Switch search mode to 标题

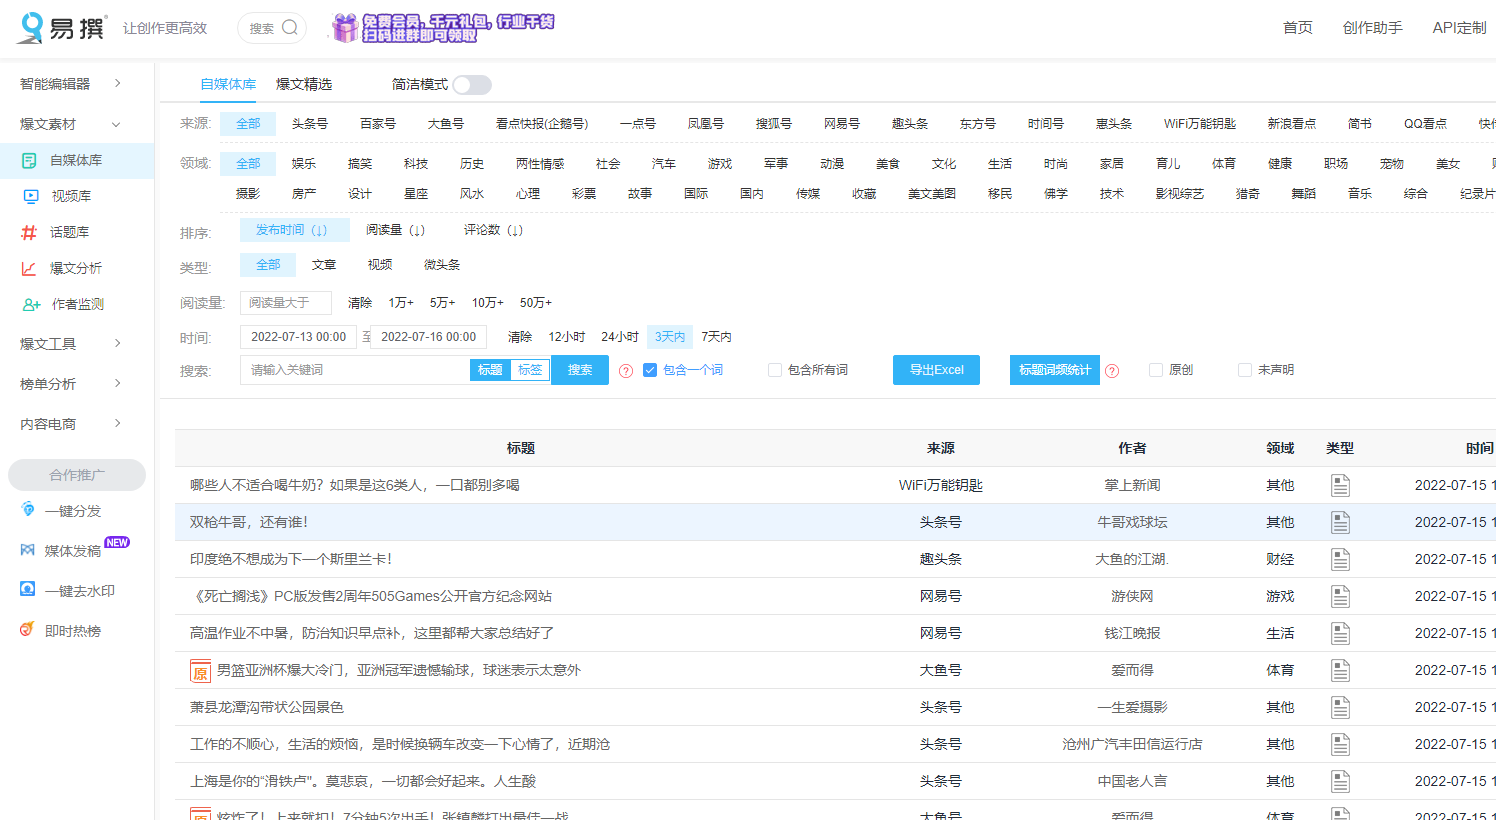[490, 370]
